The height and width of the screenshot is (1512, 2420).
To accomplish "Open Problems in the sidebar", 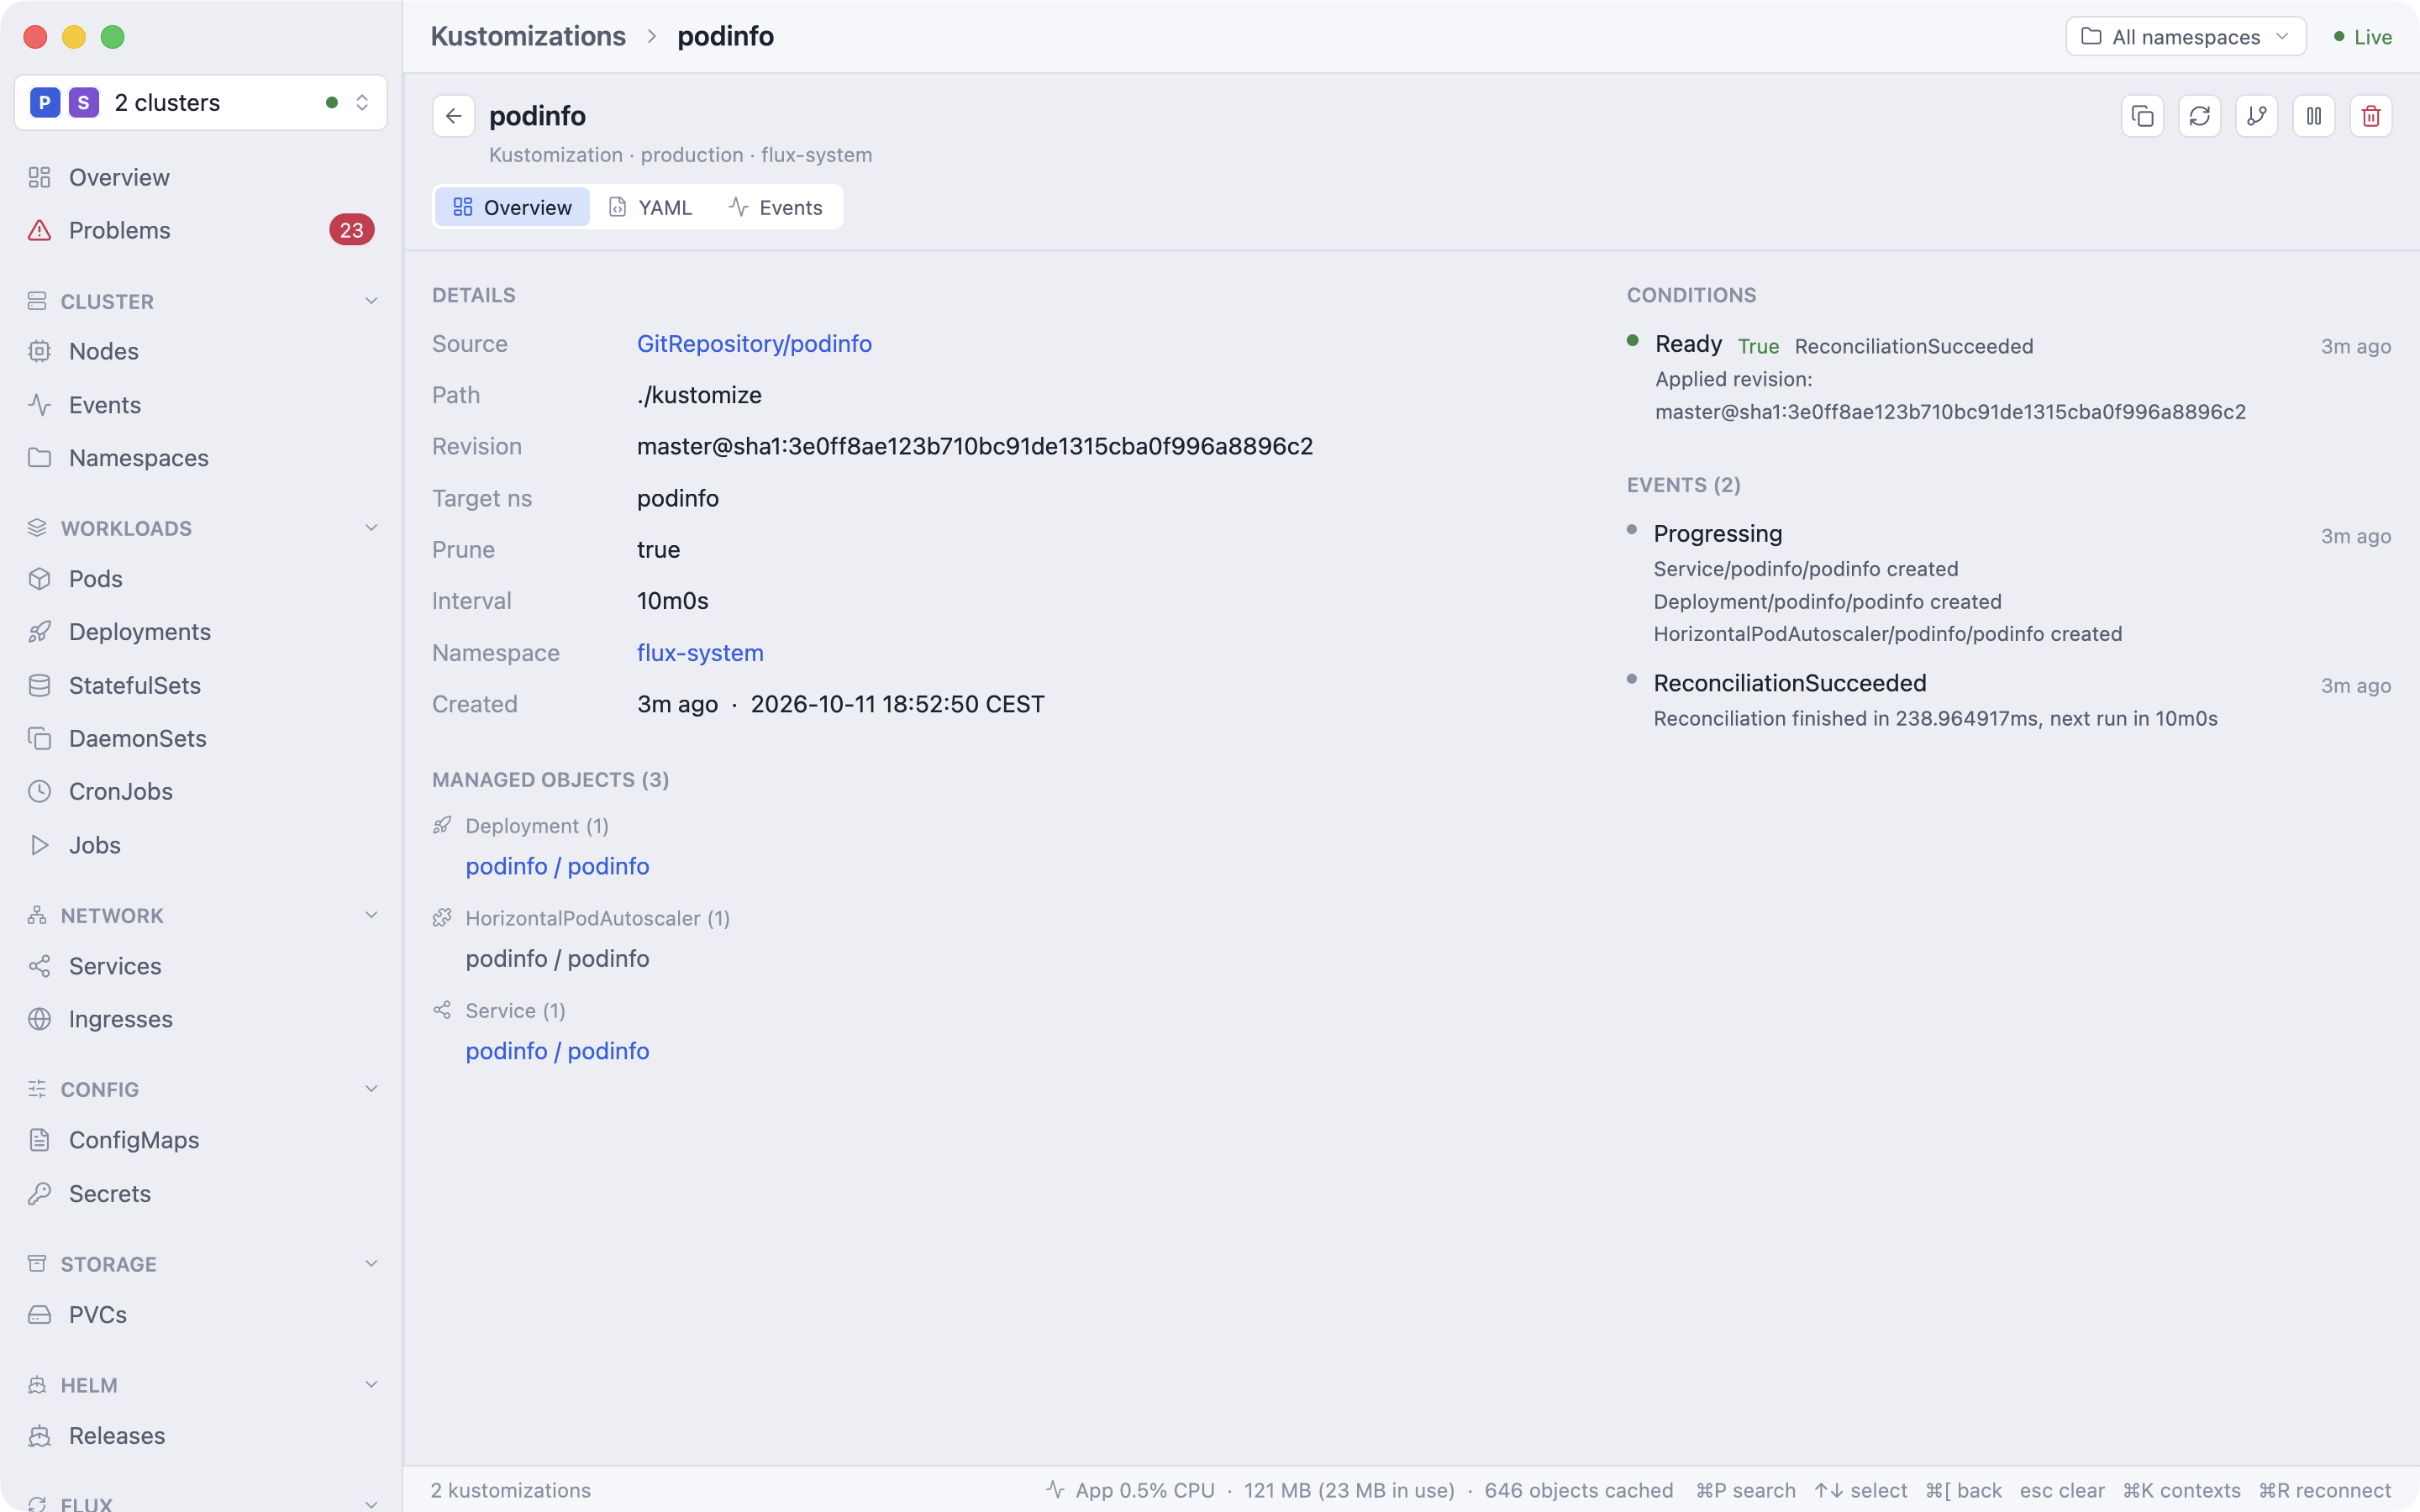I will pos(200,230).
